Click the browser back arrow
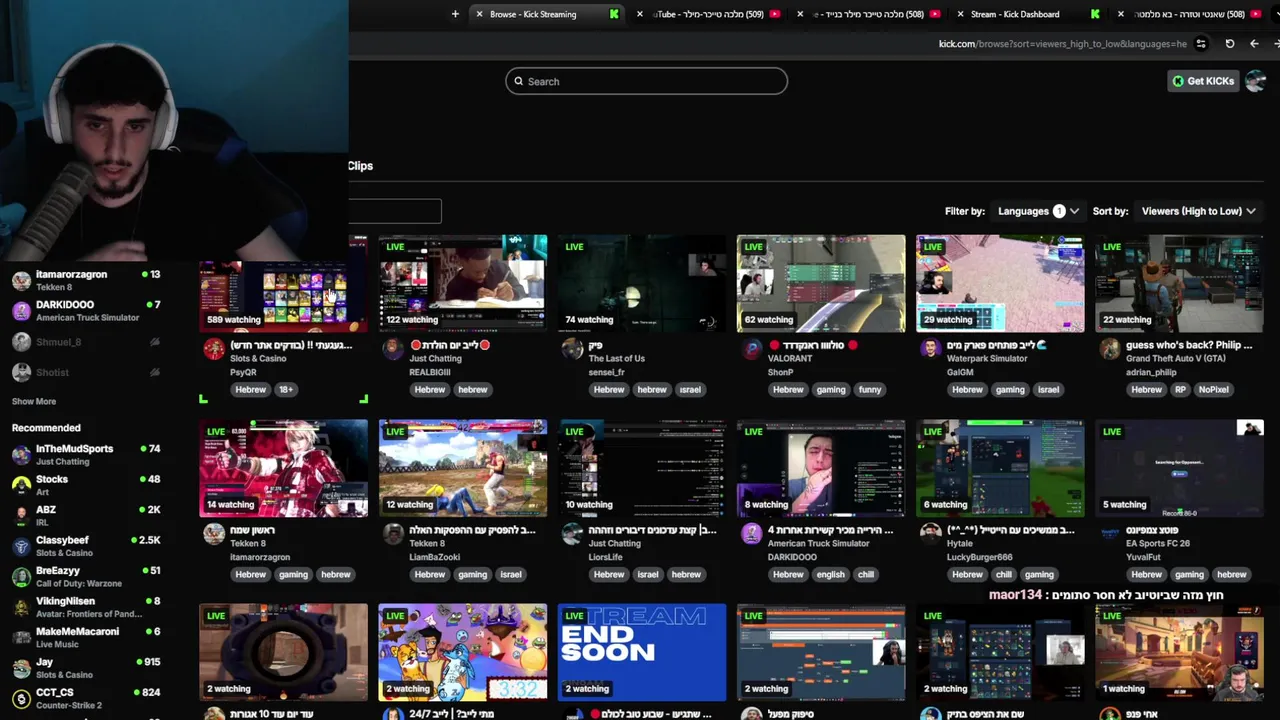 point(1254,44)
